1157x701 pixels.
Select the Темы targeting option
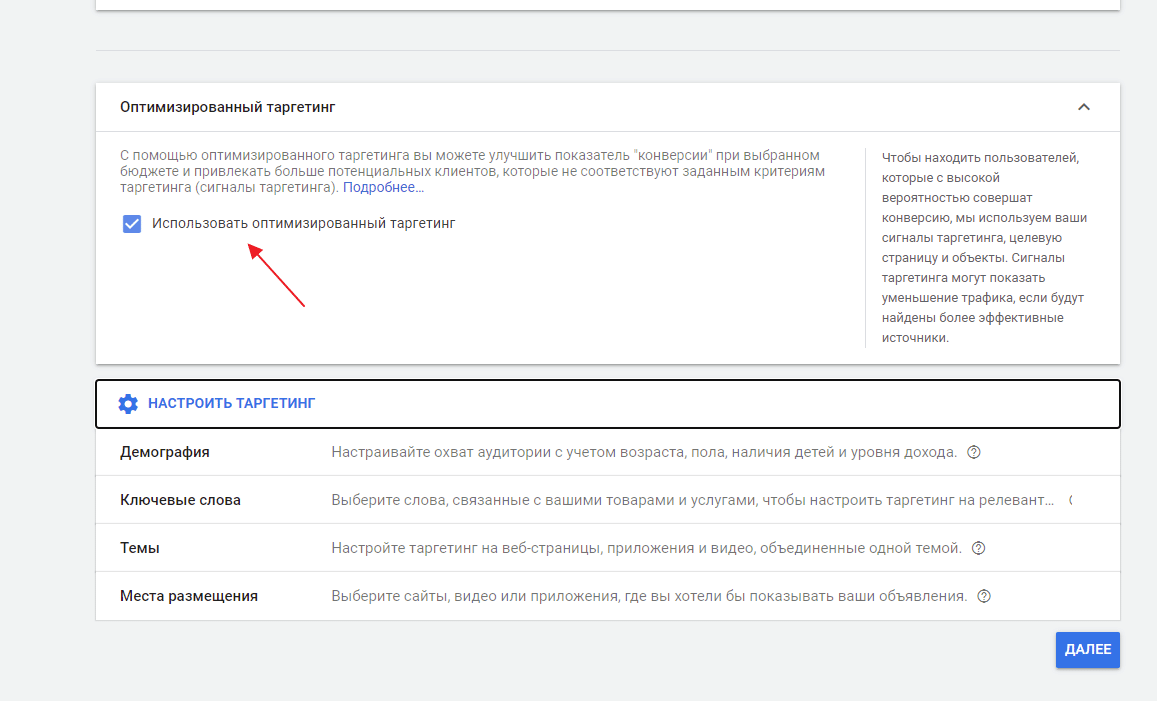tap(140, 548)
